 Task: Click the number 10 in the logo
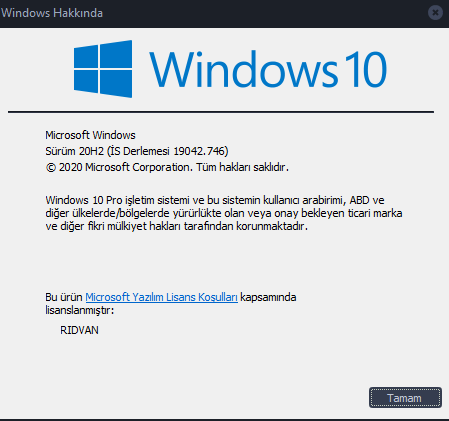point(366,69)
